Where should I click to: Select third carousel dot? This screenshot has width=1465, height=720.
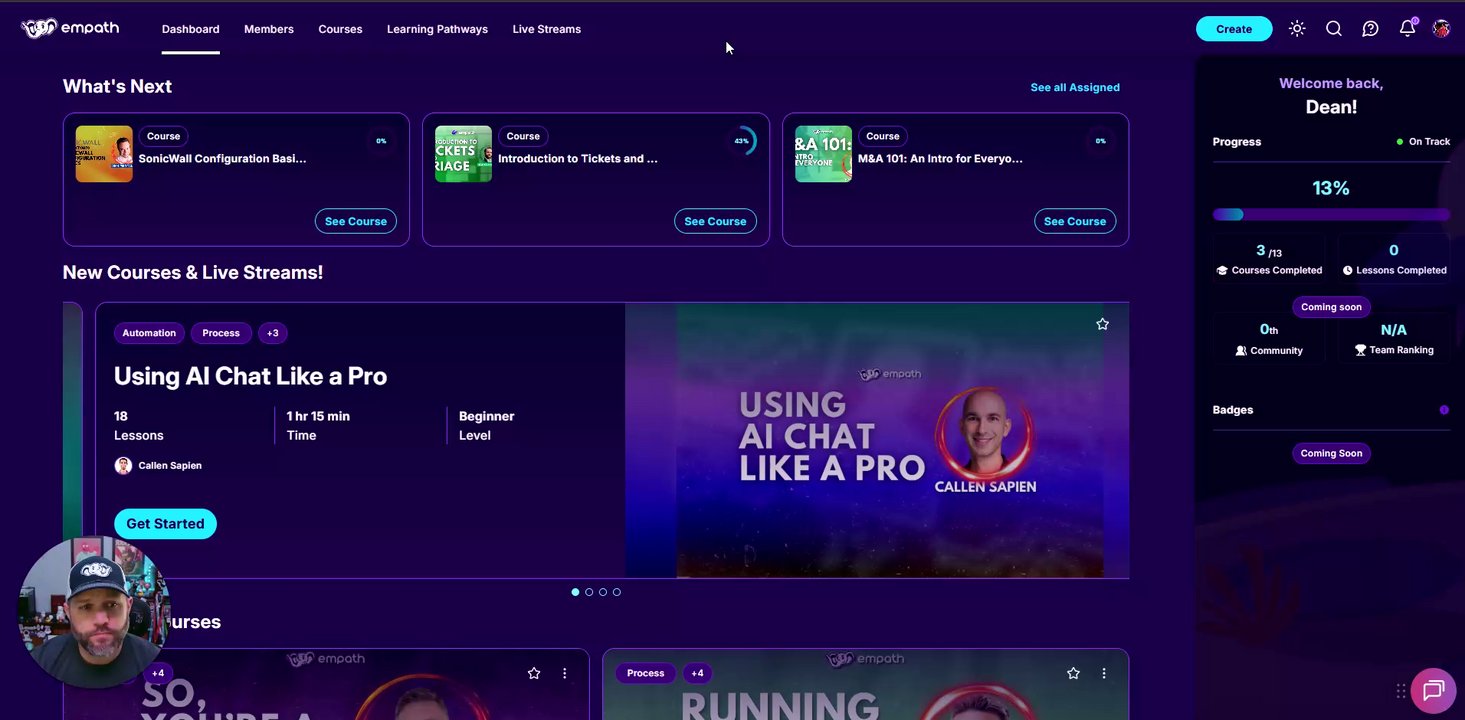(x=603, y=592)
